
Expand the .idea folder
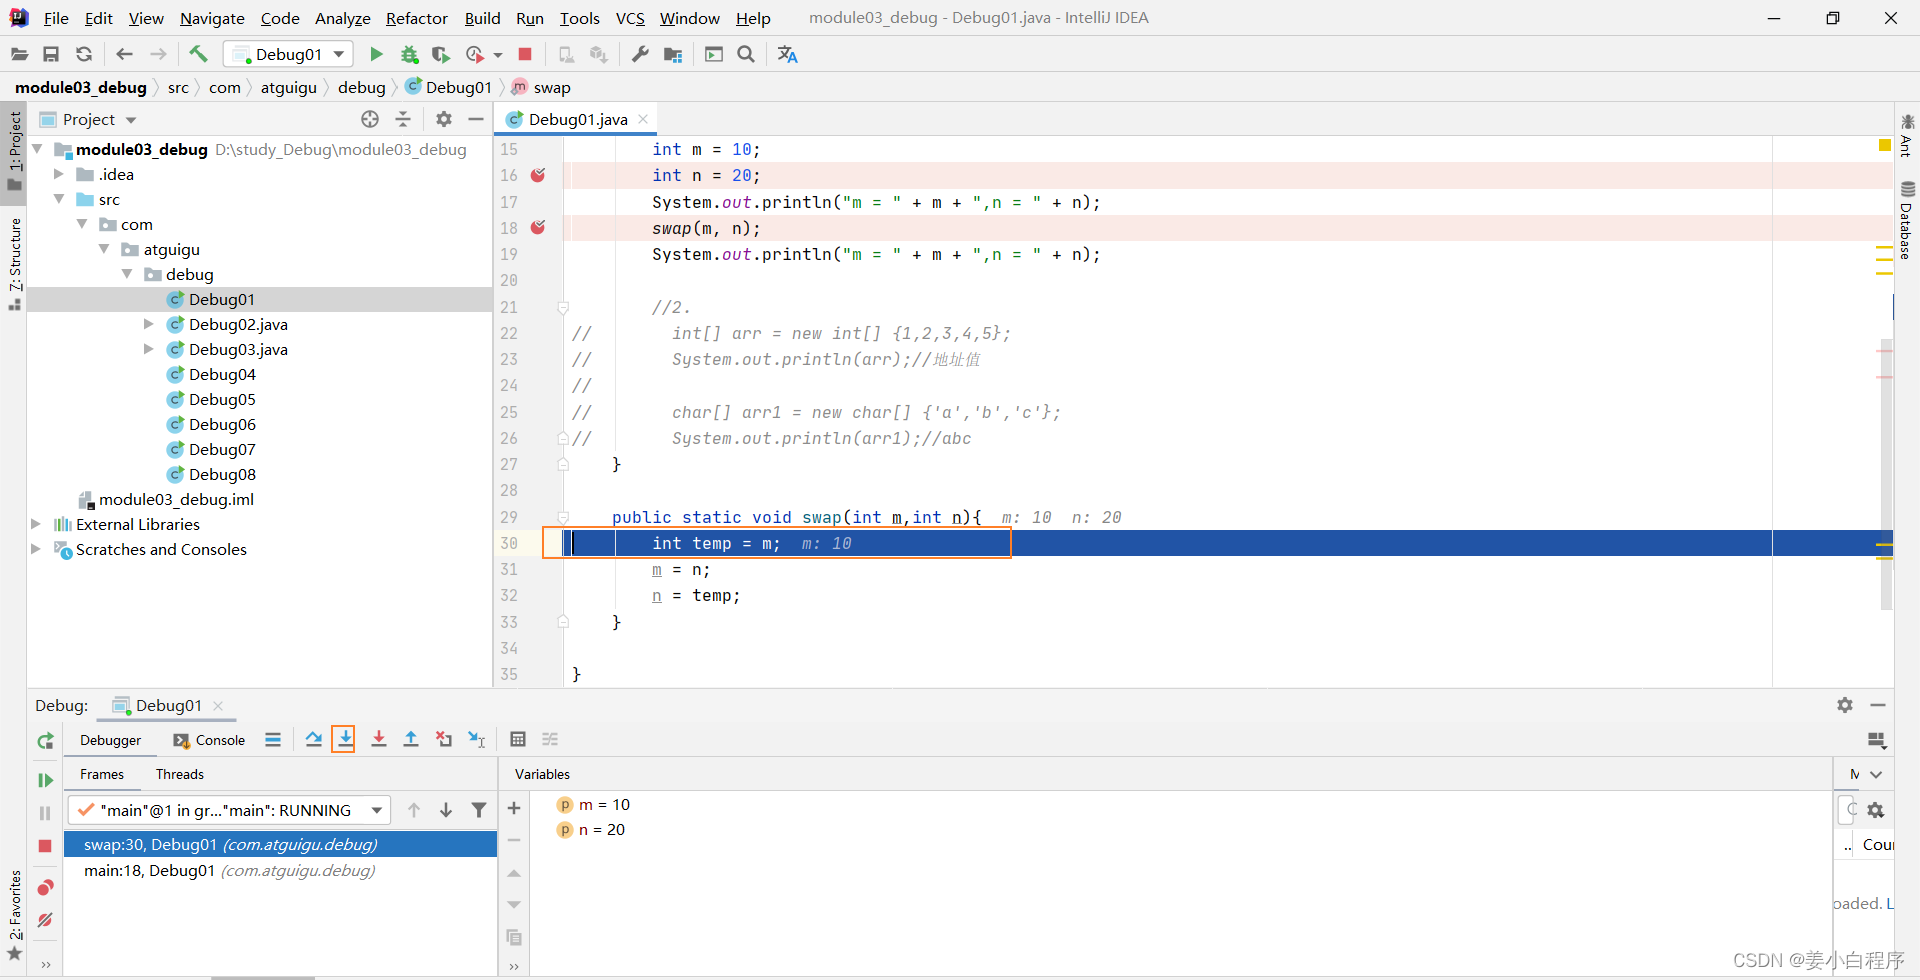[59, 174]
